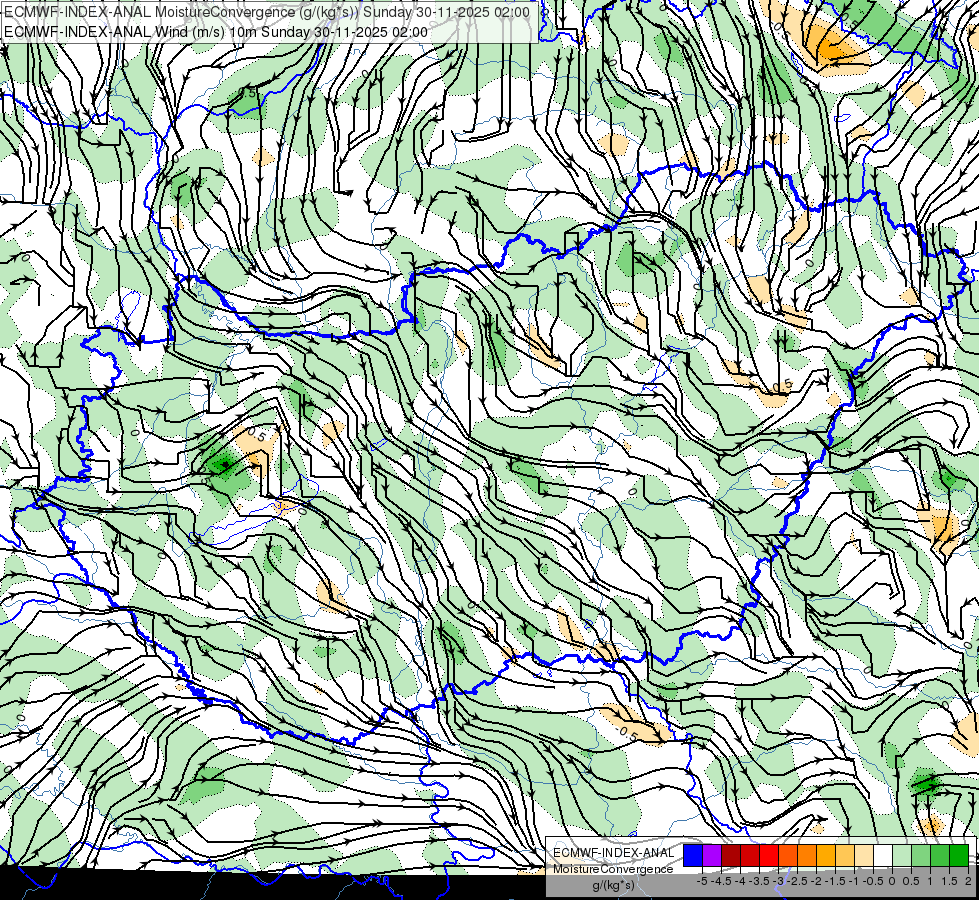The height and width of the screenshot is (900, 979).
Task: Click the 'g/(kg*s)' unit label in legend
Action: pos(613,886)
